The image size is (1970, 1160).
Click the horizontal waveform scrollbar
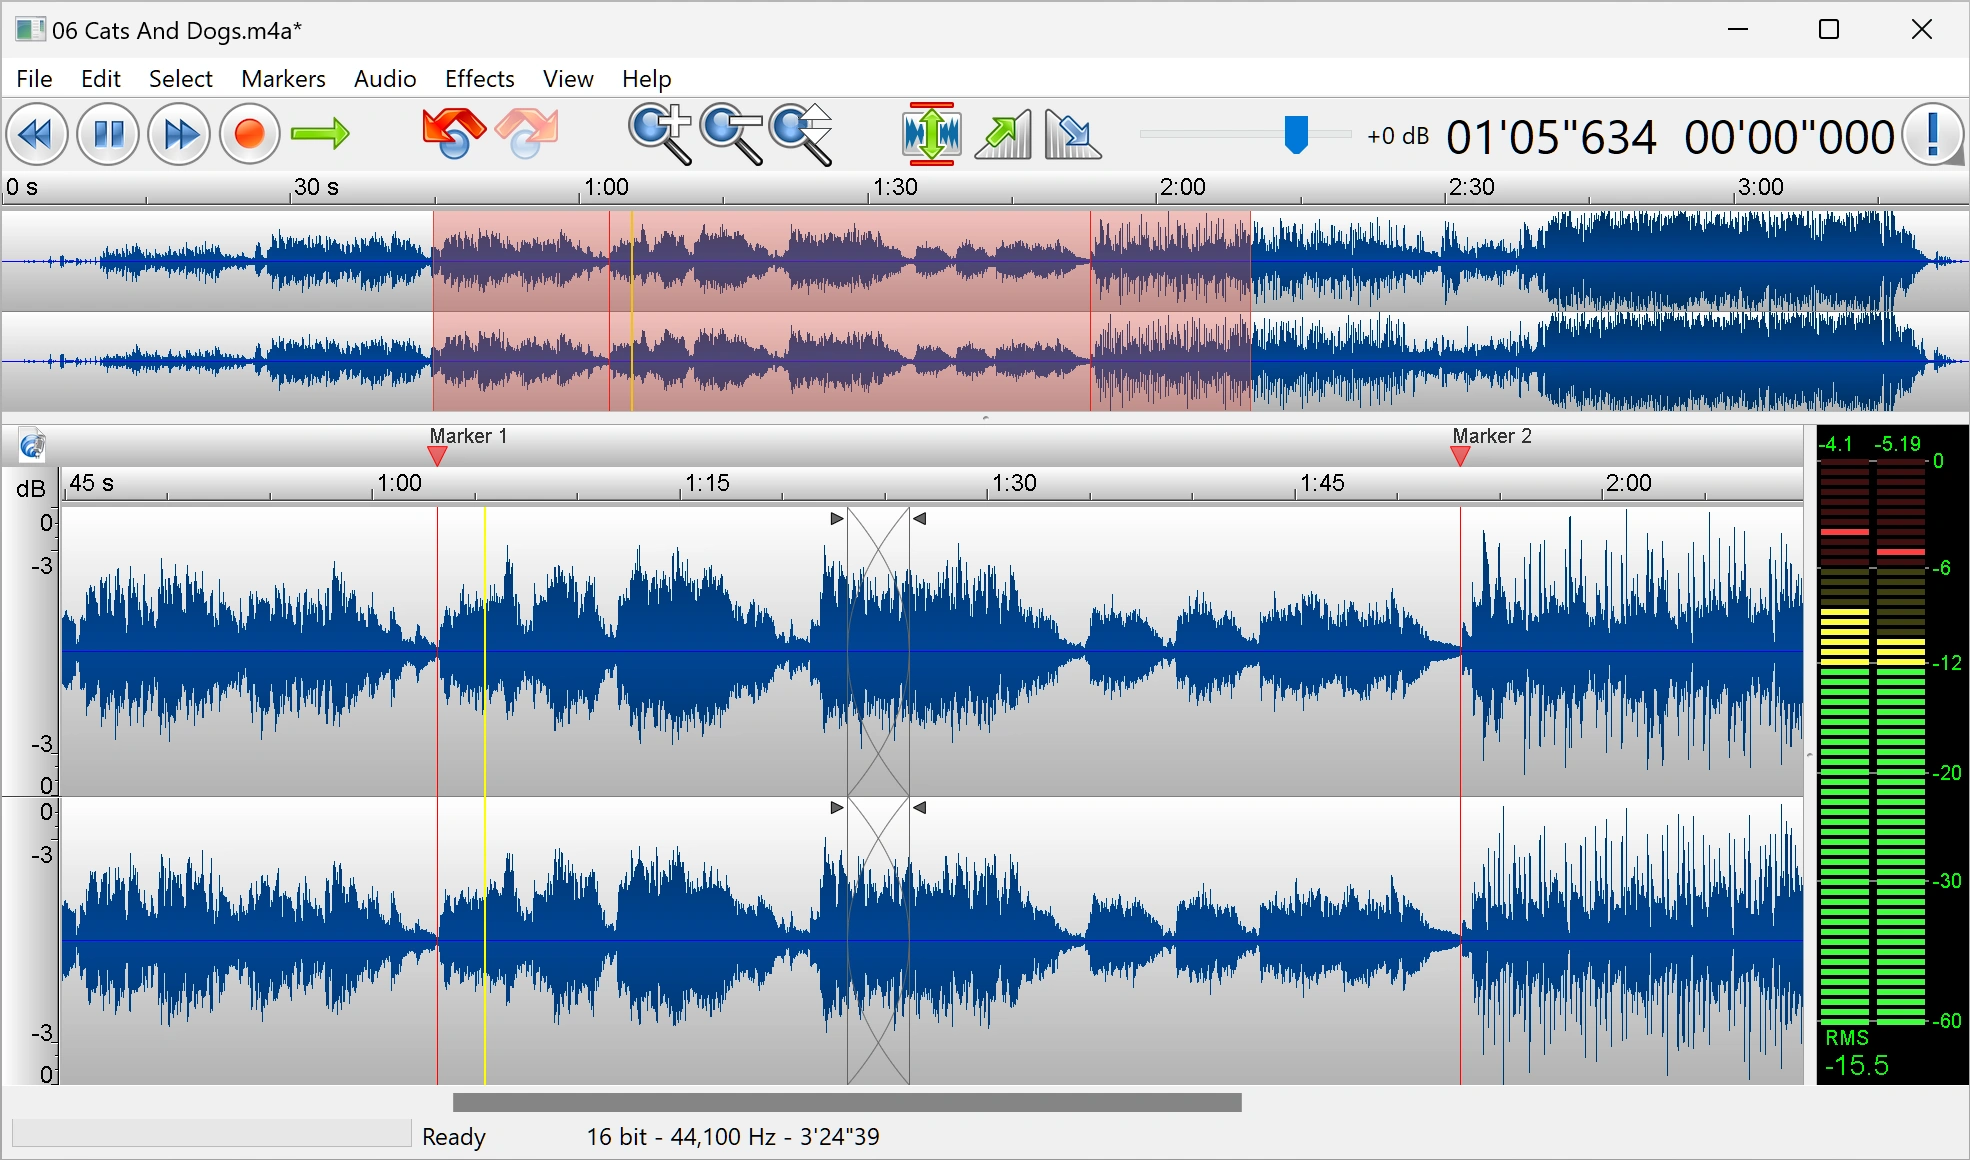pyautogui.click(x=846, y=1102)
